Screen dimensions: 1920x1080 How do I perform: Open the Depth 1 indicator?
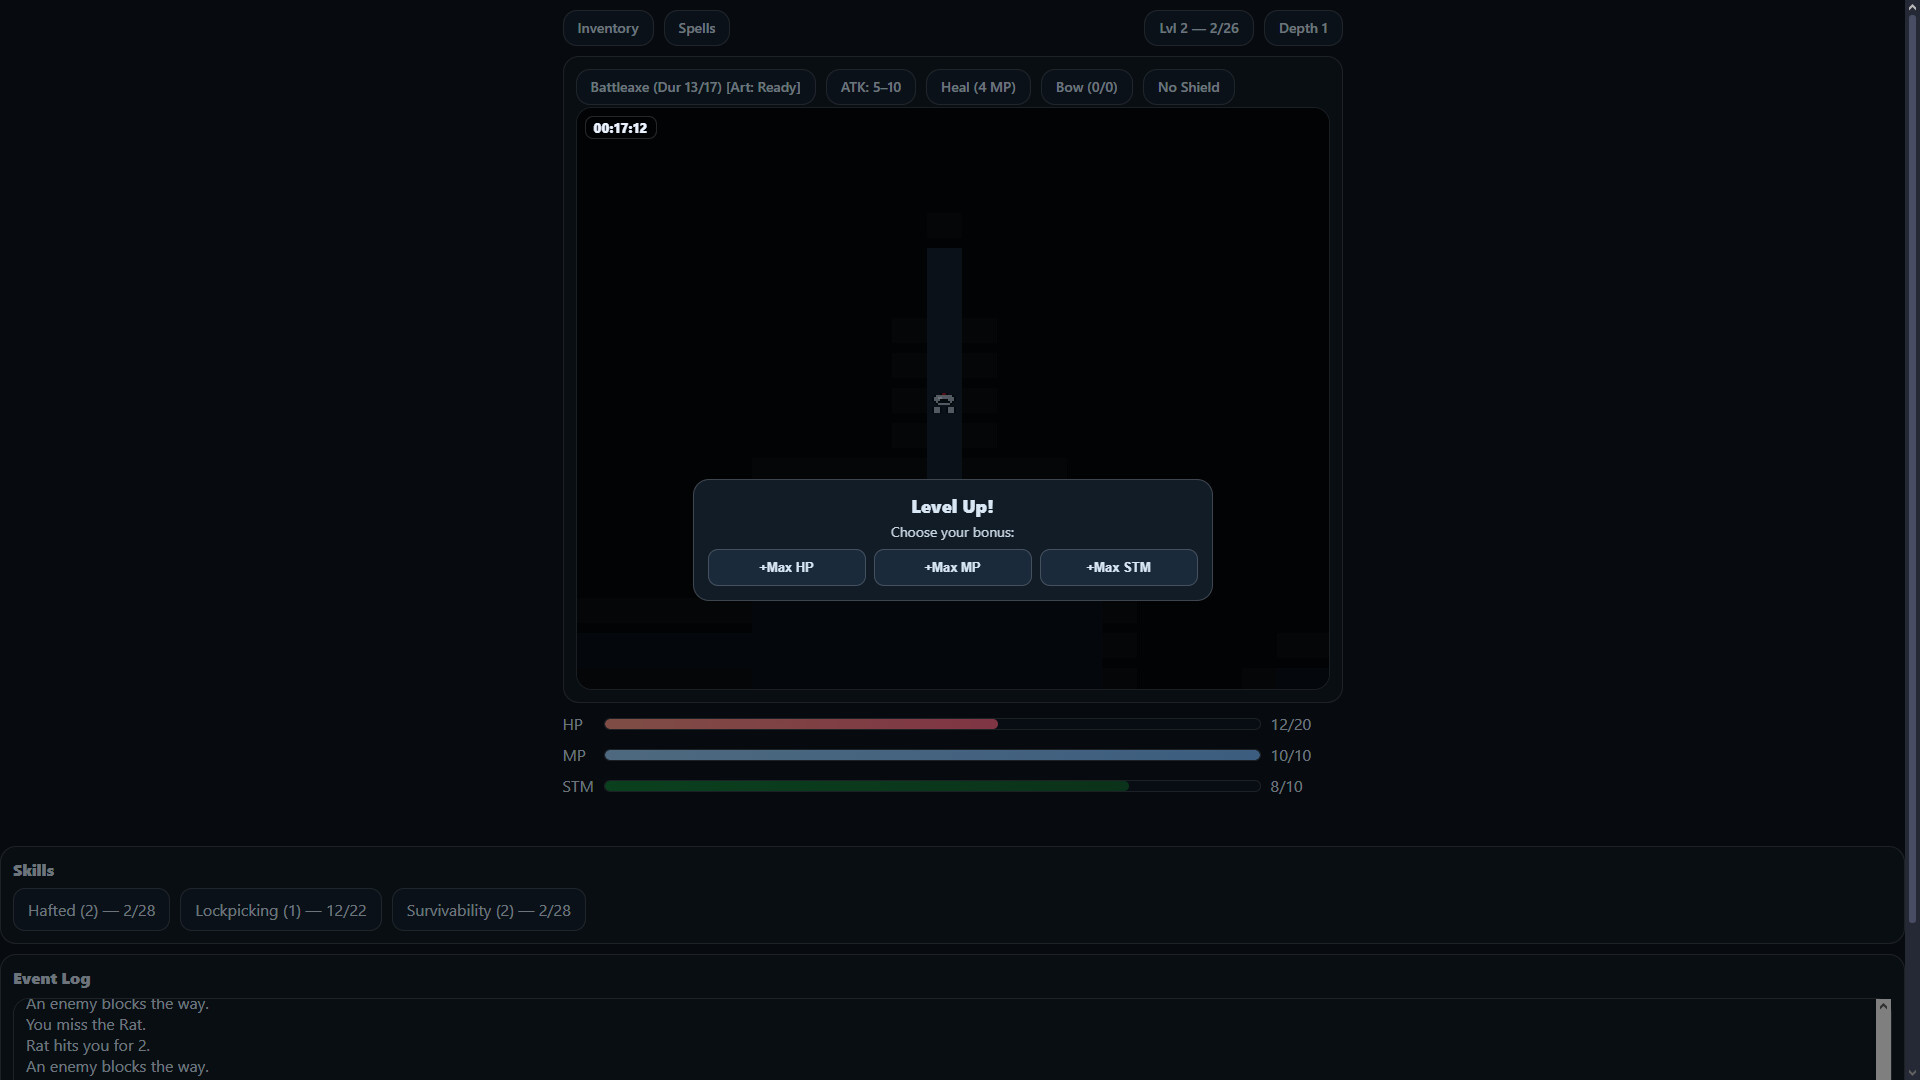coord(1303,28)
